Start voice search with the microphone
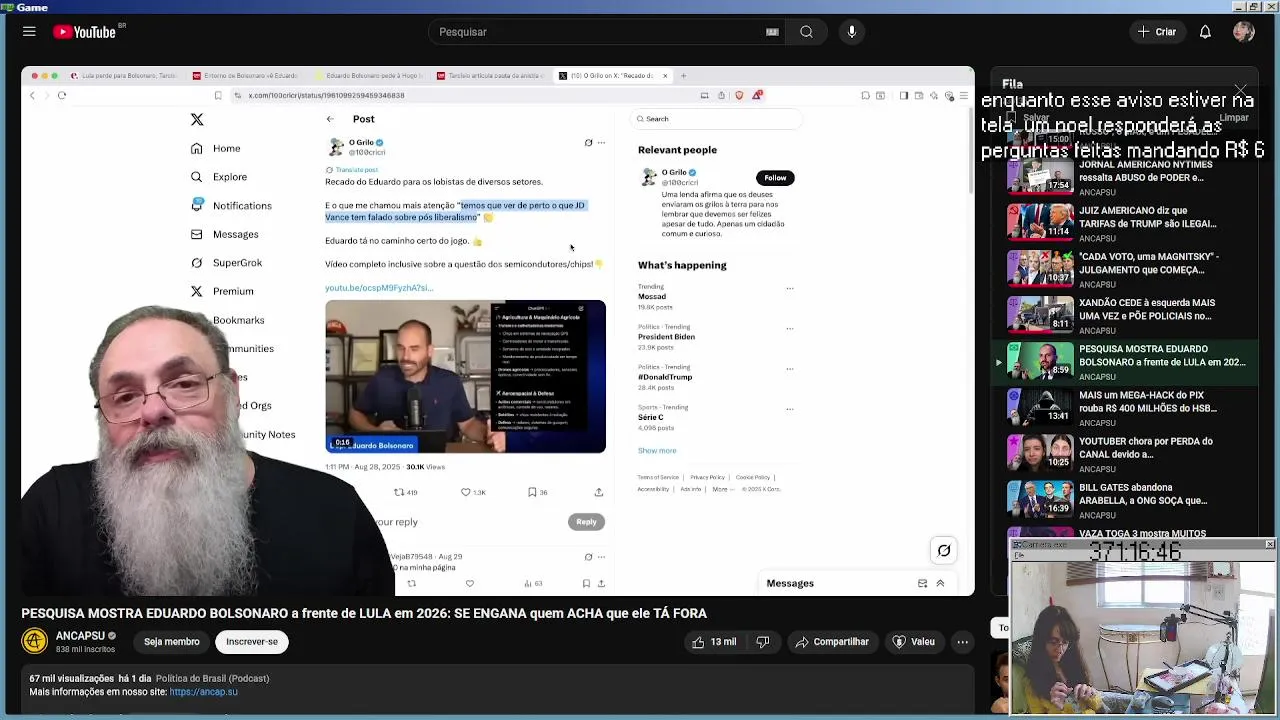This screenshot has width=1280, height=720. [x=852, y=32]
